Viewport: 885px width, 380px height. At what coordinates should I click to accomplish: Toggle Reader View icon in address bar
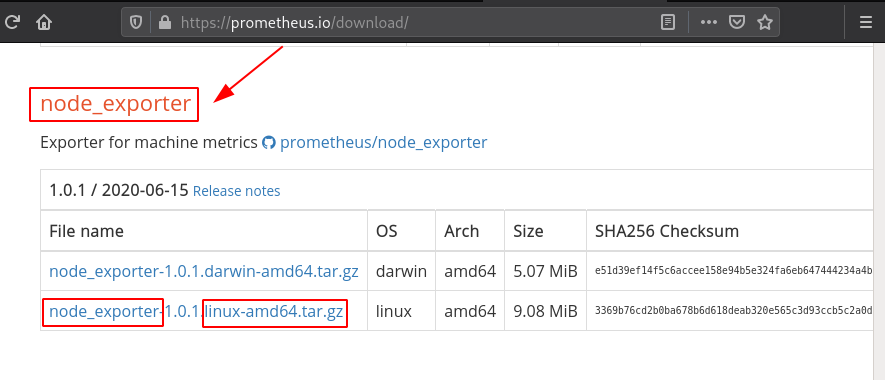click(668, 22)
